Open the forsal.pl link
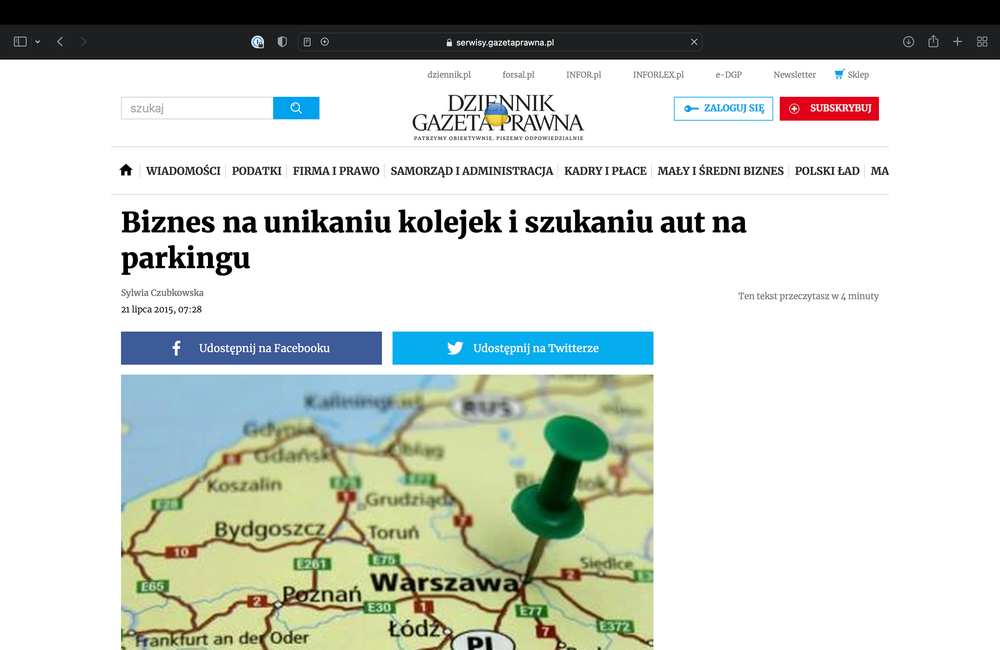This screenshot has width=1000, height=650. click(517, 74)
